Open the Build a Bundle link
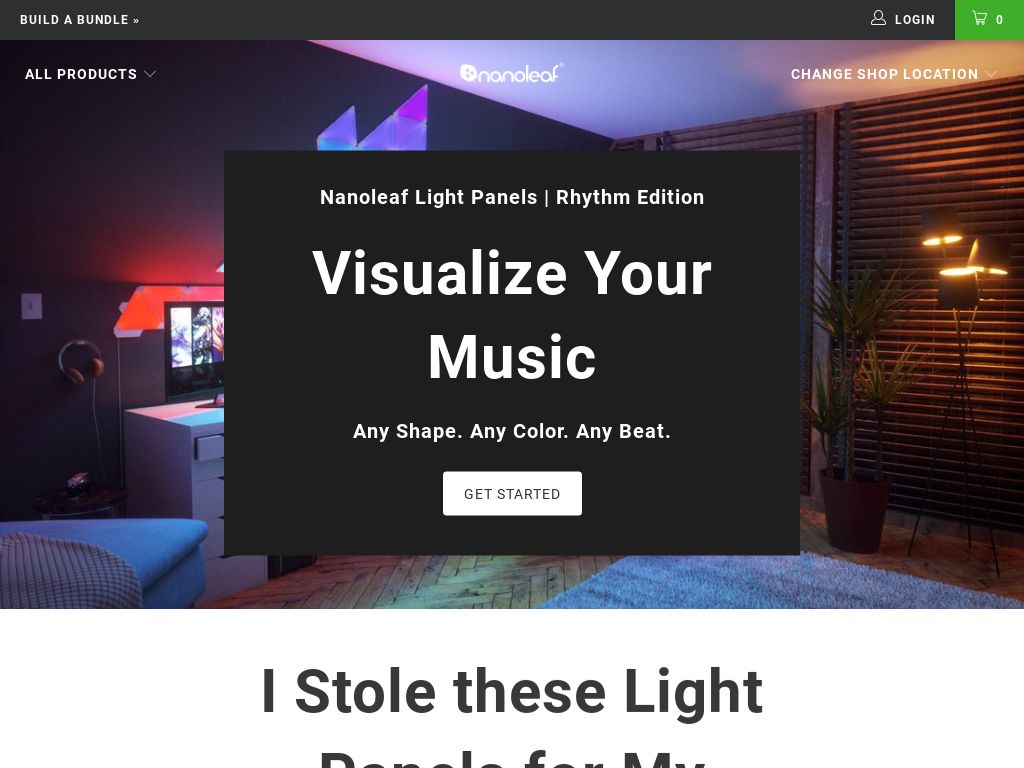The image size is (1024, 768). pyautogui.click(x=80, y=20)
